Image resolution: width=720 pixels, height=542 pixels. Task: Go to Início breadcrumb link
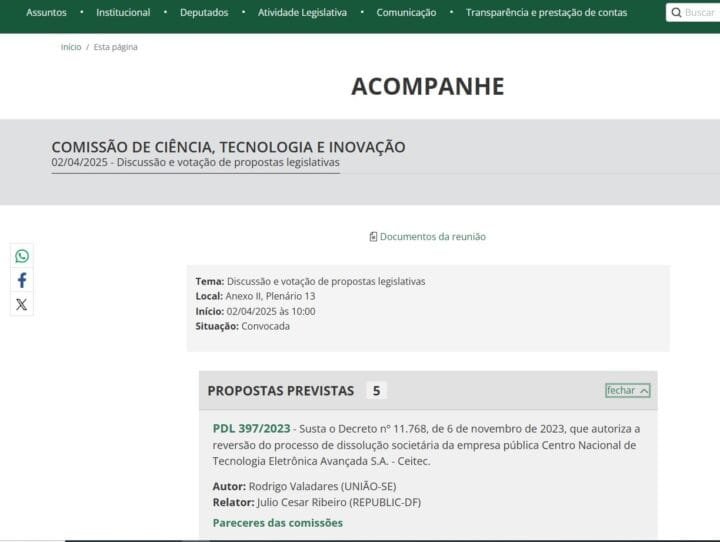pos(71,47)
